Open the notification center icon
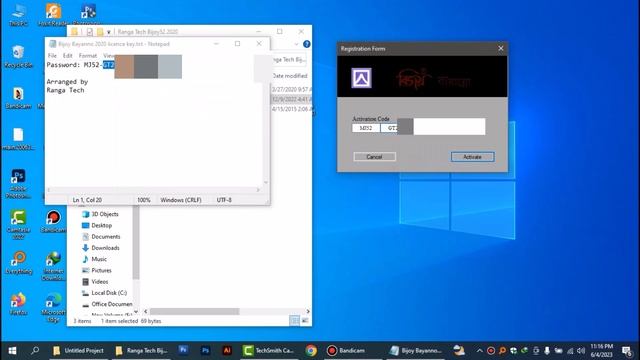 (x=627, y=351)
